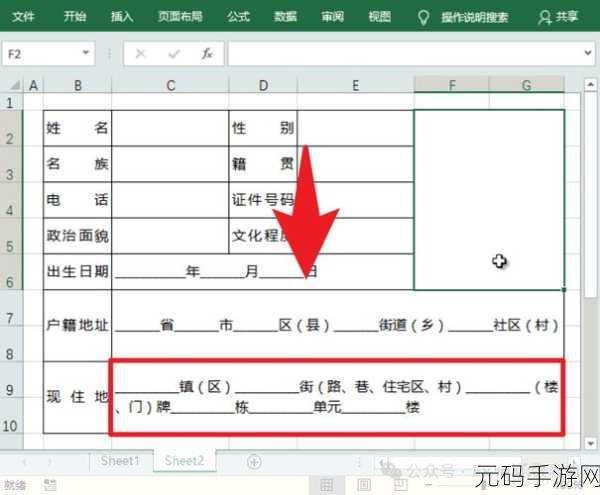Click the lightbulb tell-me icon
The height and width of the screenshot is (495, 600).
(x=423, y=18)
